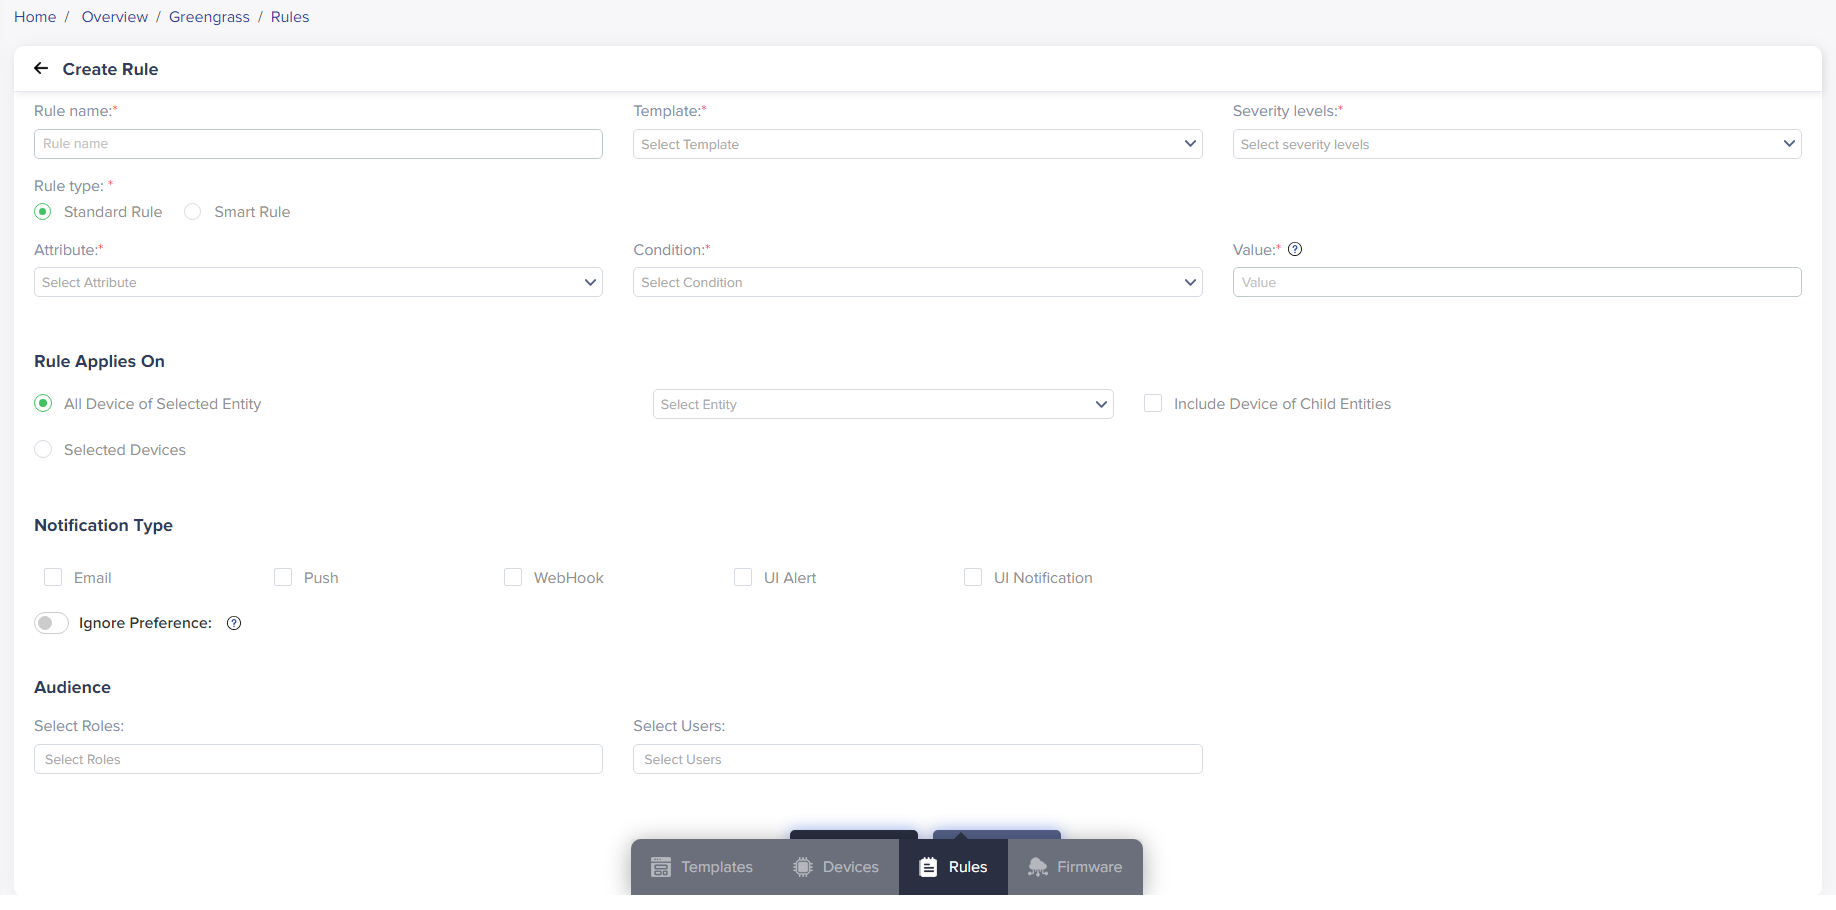This screenshot has width=1836, height=910.
Task: Select the Selected Devices option
Action: pyautogui.click(x=43, y=449)
